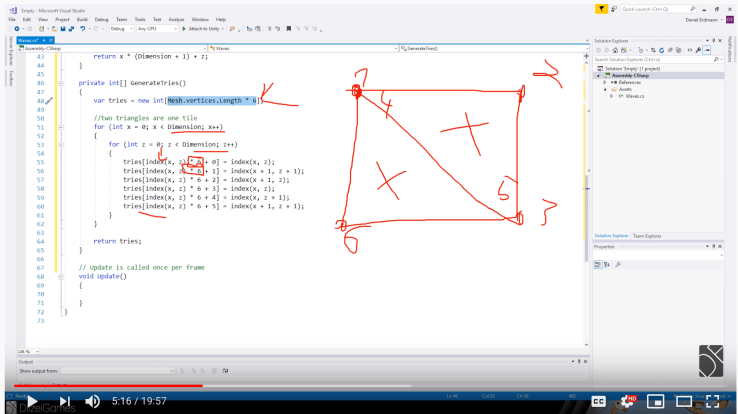738x414 pixels.
Task: Enter fullscreen with the video player icon
Action: tap(713, 401)
